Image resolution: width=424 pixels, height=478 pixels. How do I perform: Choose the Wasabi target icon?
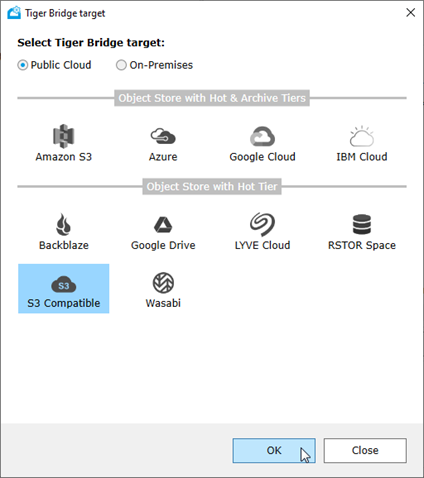pos(163,283)
